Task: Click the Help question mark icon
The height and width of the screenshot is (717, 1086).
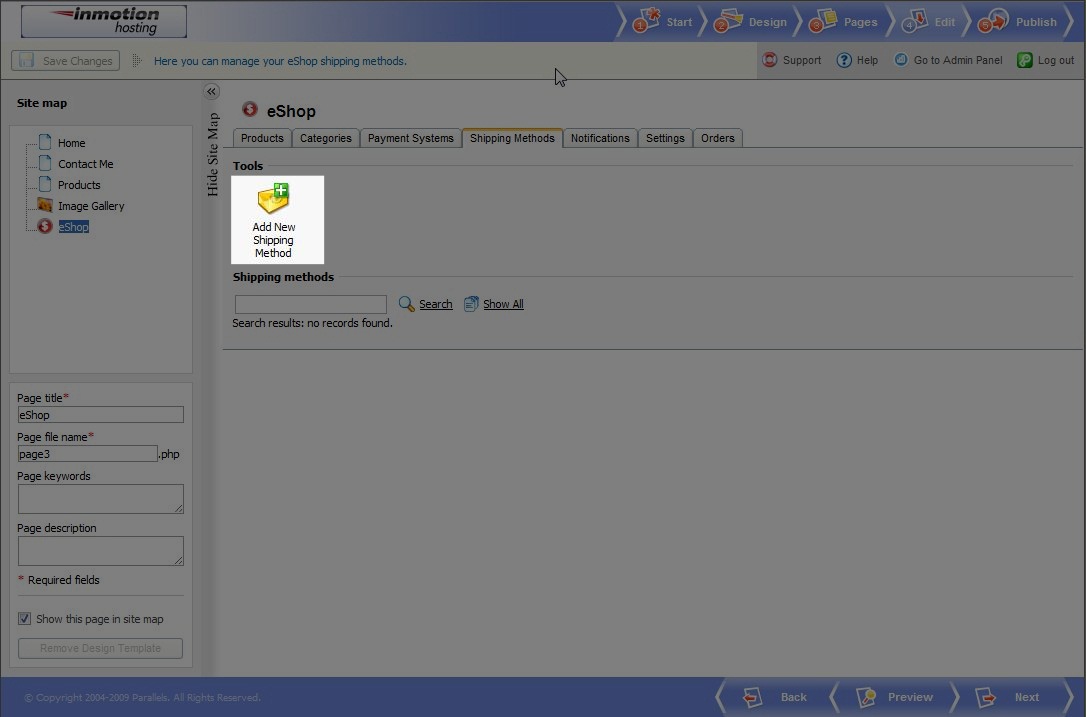Action: 844,60
